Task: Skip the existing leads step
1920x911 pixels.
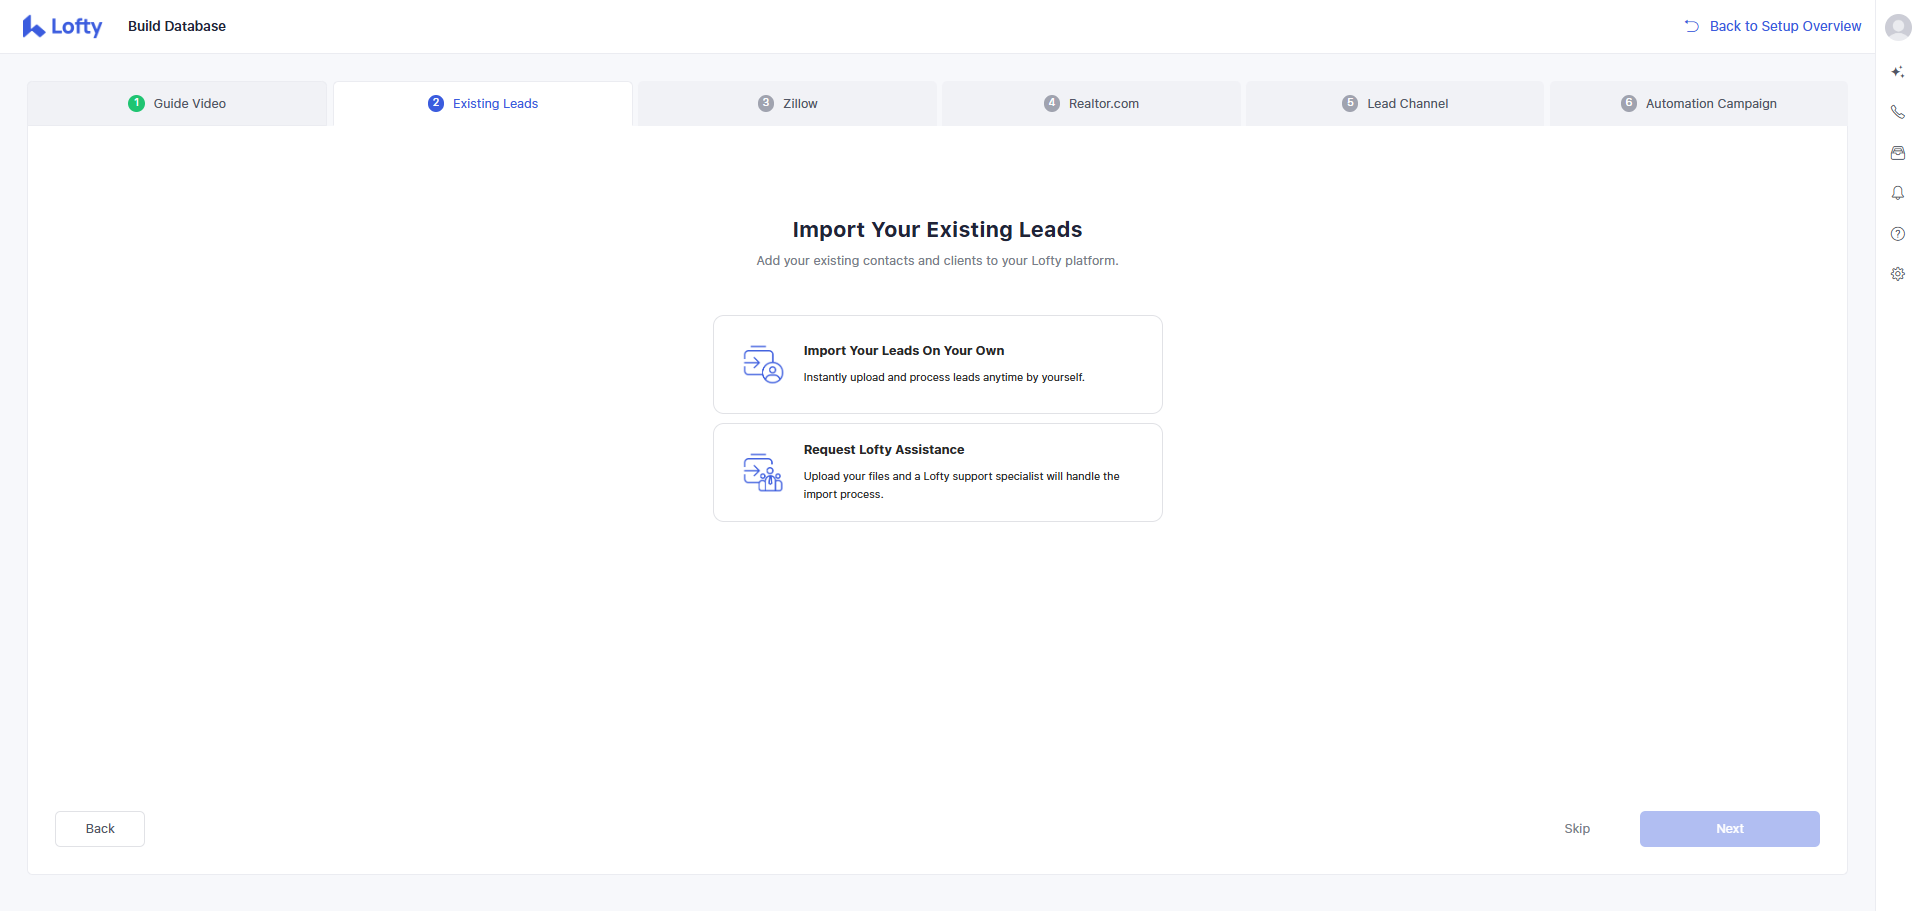Action: 1577,829
